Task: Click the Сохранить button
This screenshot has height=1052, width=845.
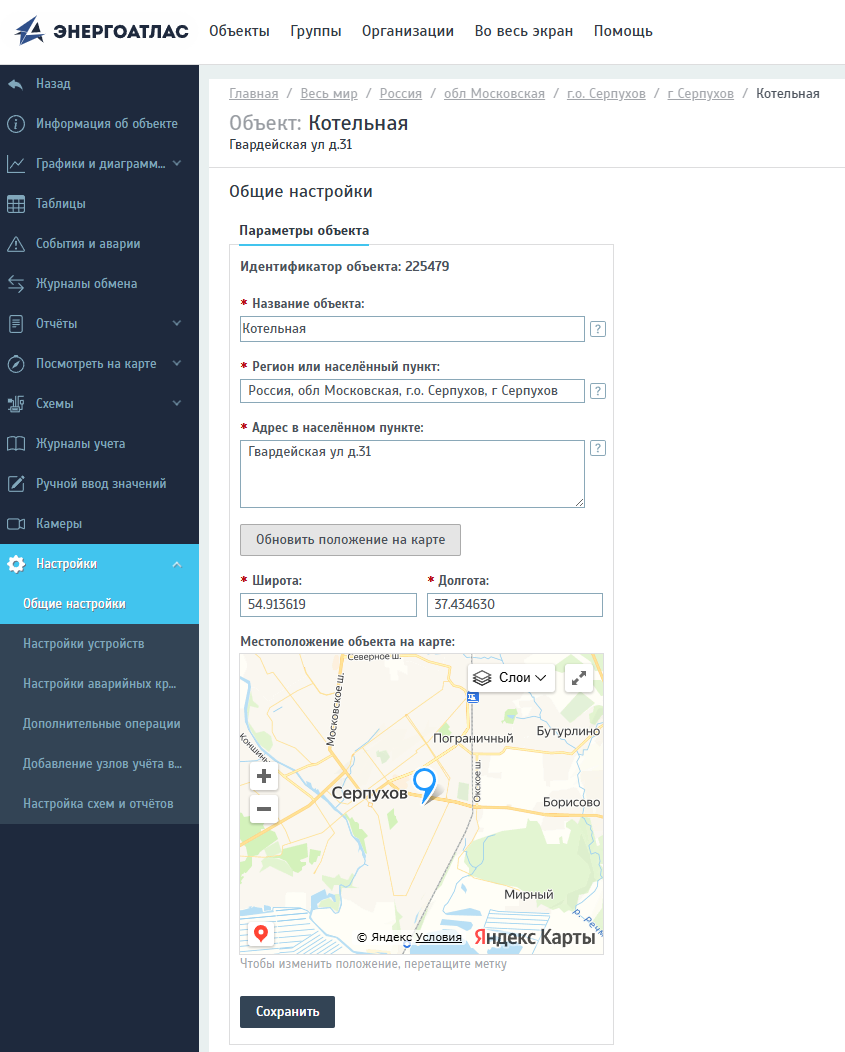Action: pos(287,1012)
